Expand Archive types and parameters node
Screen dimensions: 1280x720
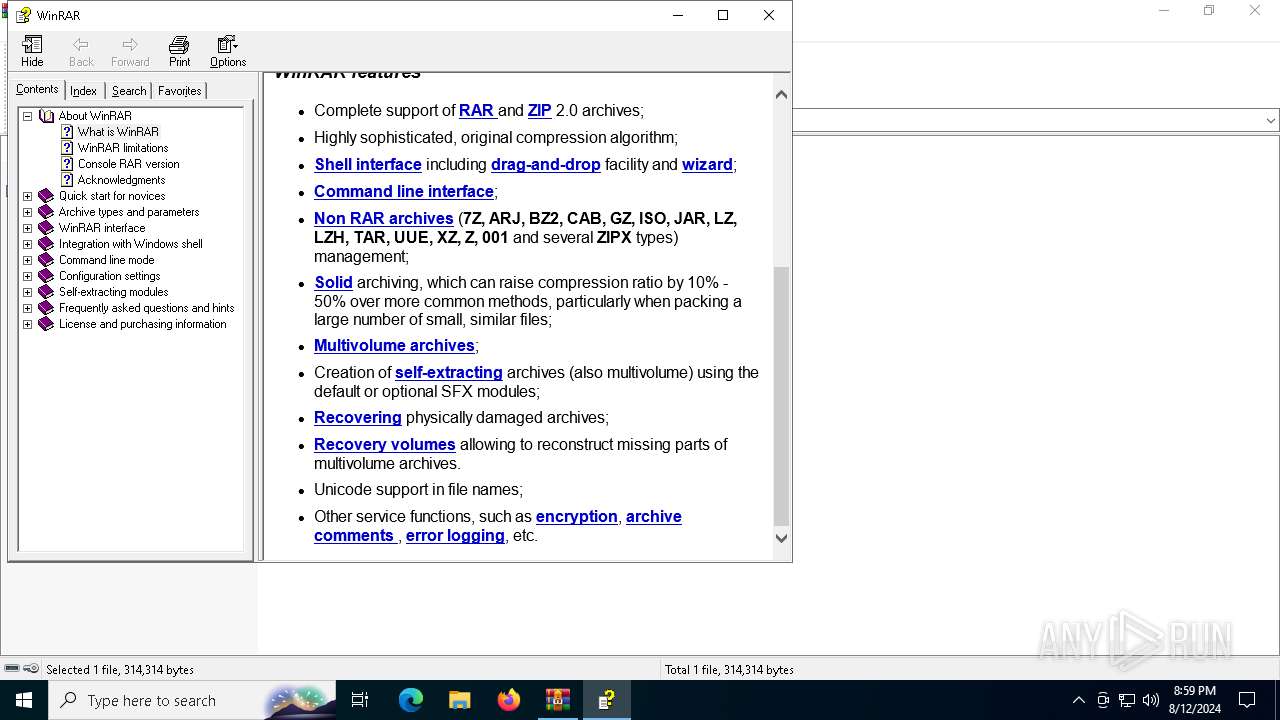(x=28, y=212)
